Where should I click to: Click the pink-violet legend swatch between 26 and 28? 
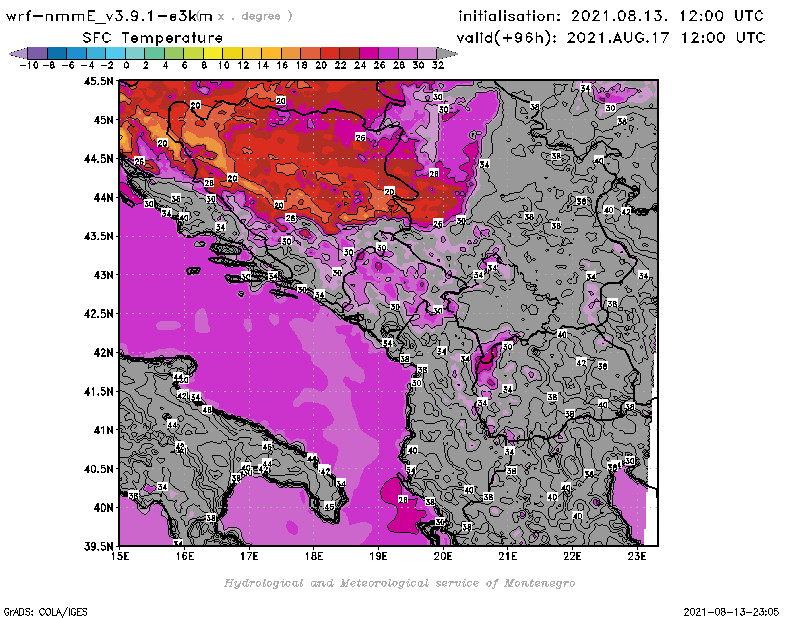388,53
